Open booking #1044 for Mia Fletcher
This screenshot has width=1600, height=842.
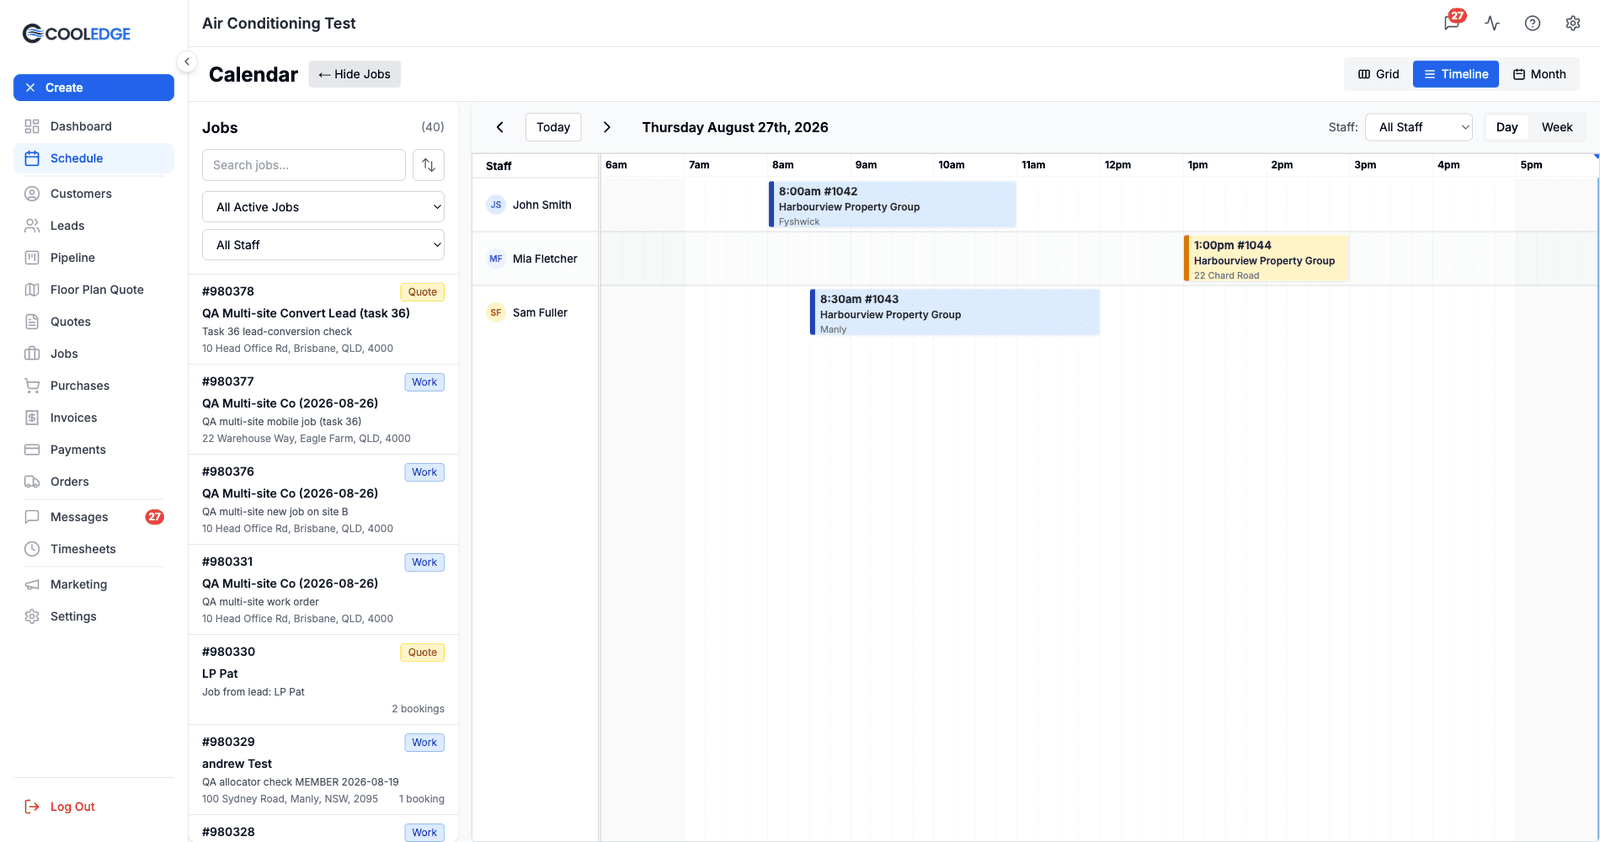click(x=1267, y=259)
